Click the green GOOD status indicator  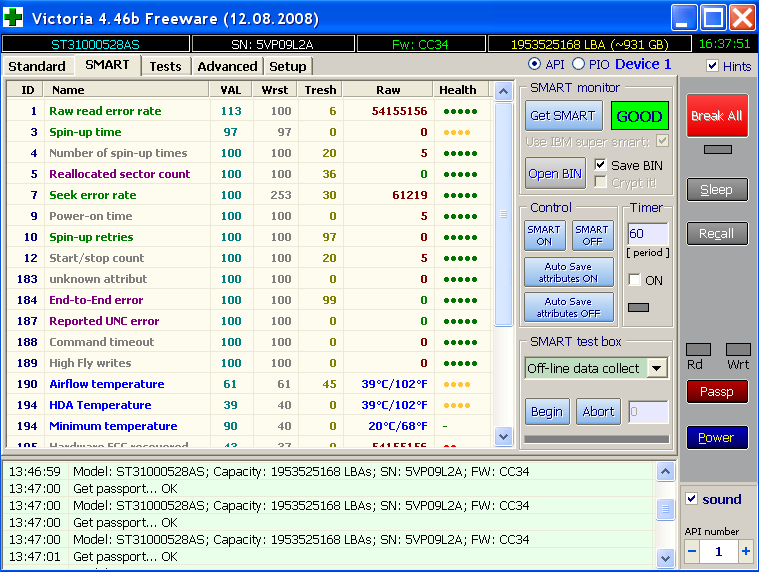click(639, 116)
